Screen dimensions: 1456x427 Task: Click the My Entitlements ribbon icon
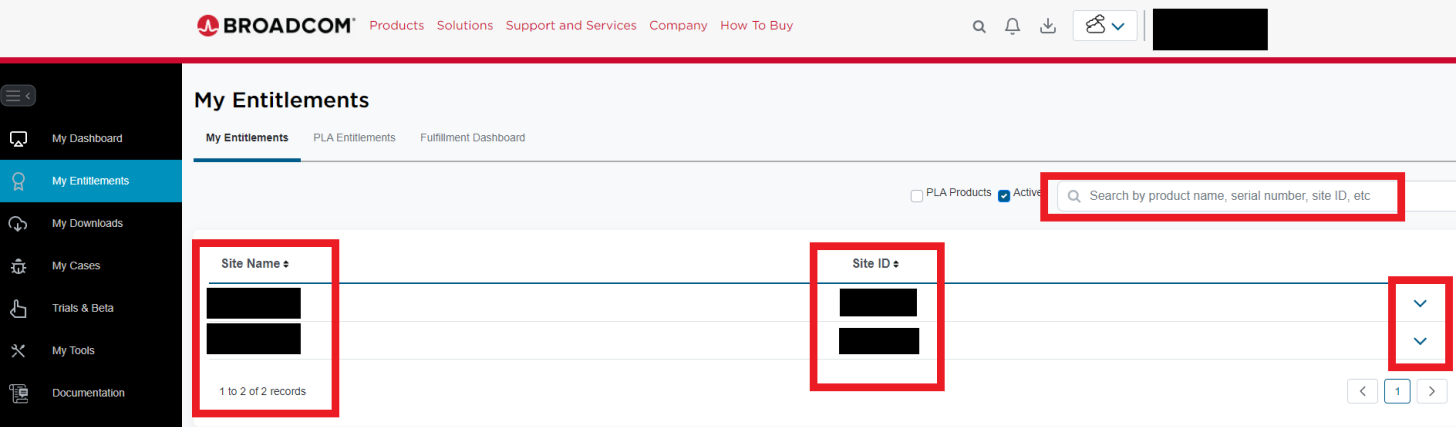18,181
